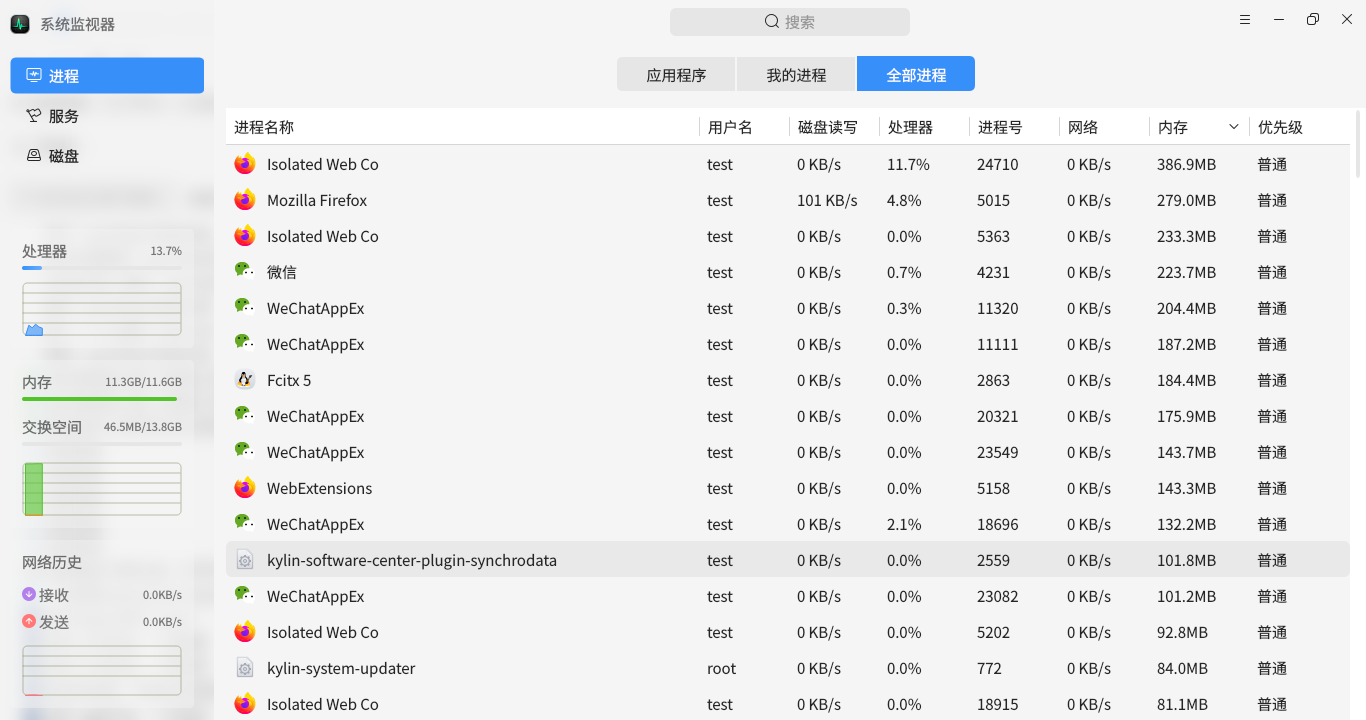
Task: Open the 进程 section in sidebar
Action: pos(107,76)
